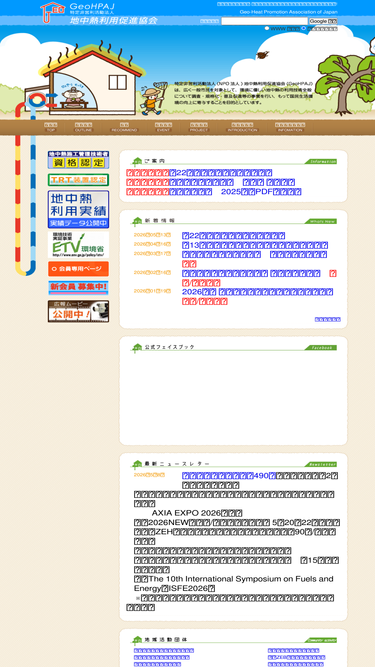
Task: Click the house icon beside 最新ニュースレター heading
Action: point(137,464)
